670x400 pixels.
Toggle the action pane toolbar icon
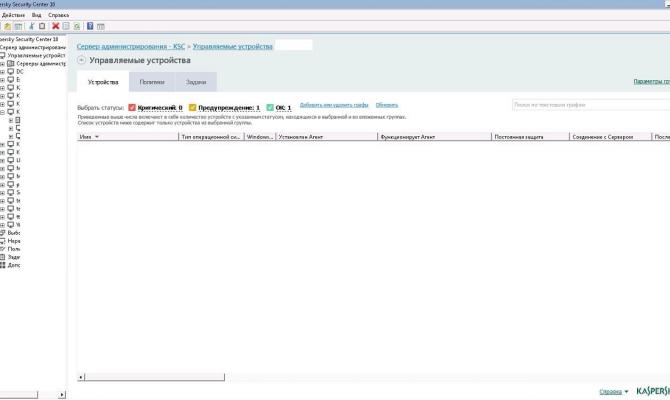[x=100, y=26]
